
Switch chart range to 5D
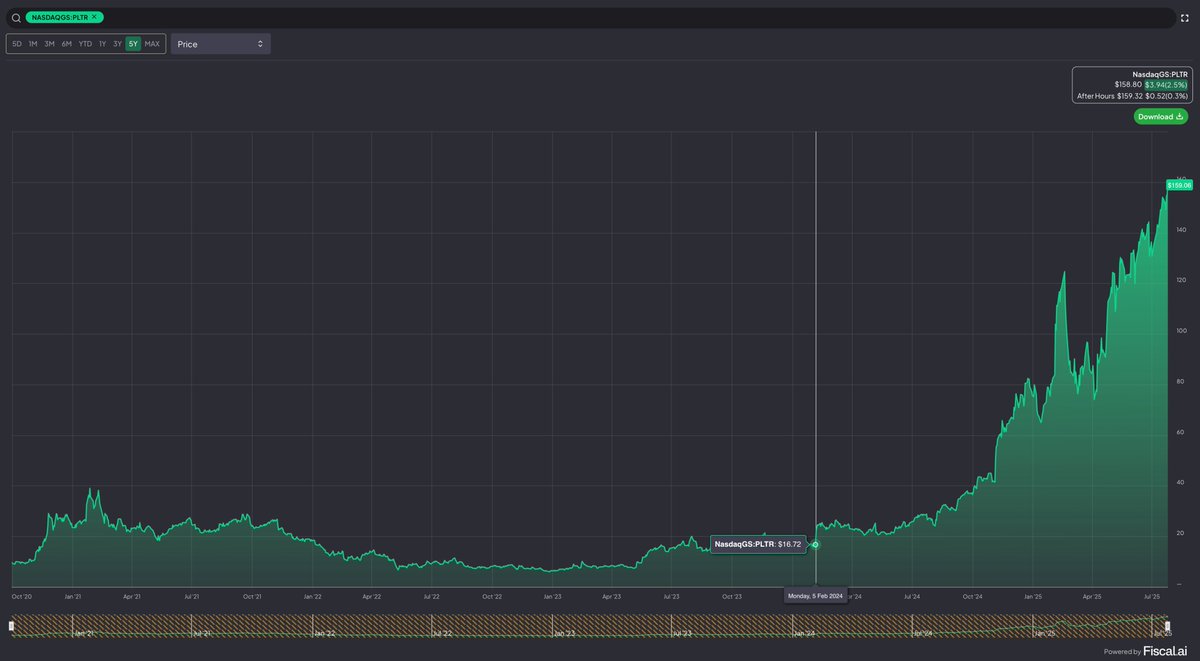17,44
